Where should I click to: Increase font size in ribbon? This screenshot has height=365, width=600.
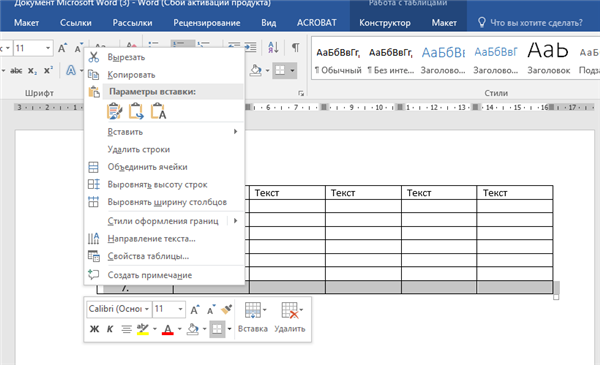(62, 48)
